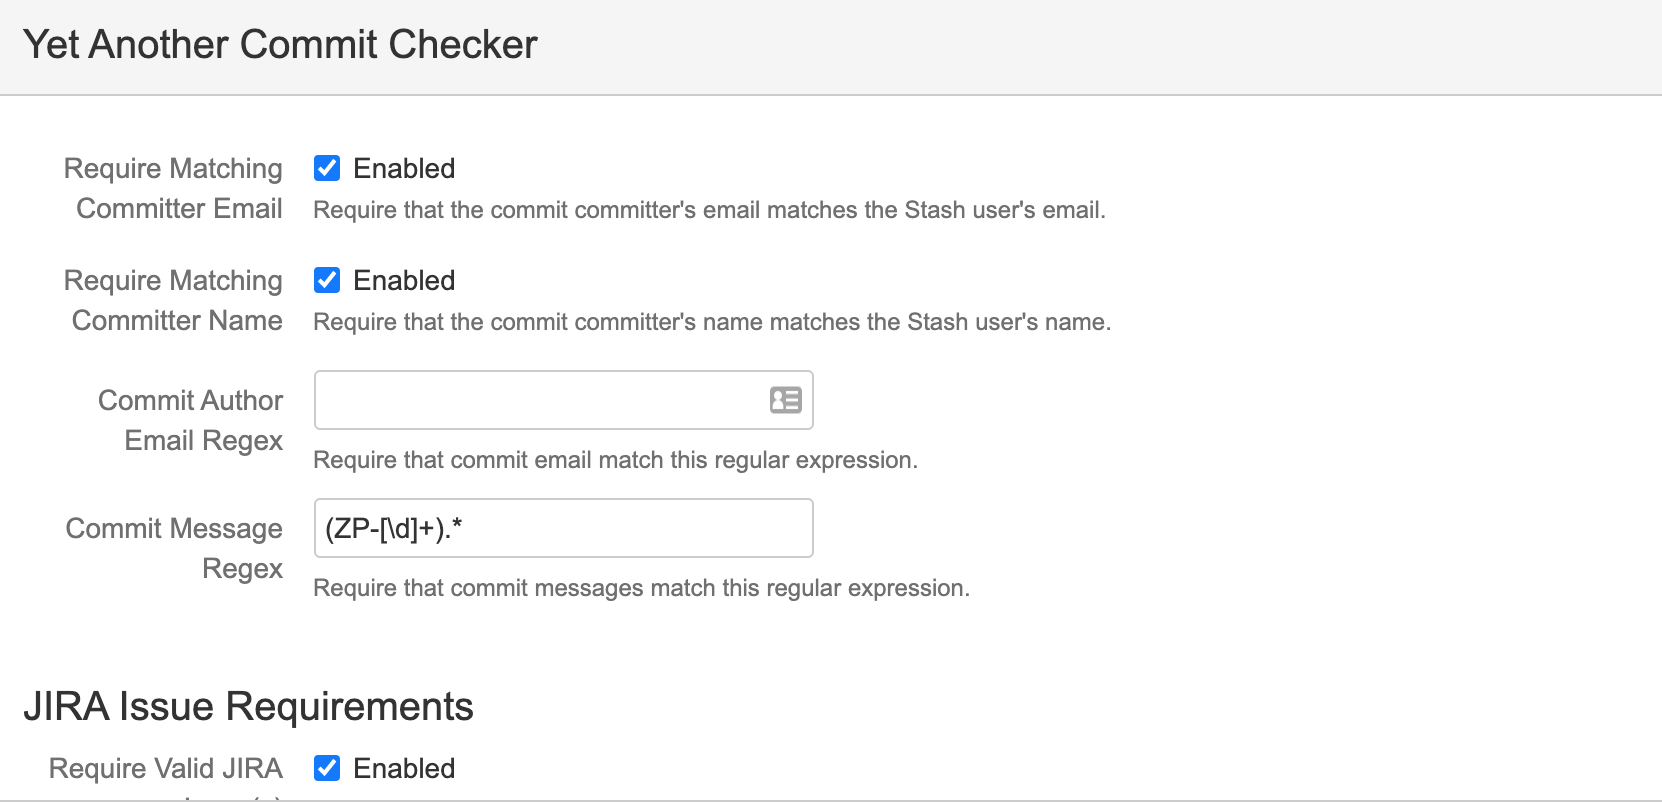Focus the Commit Author Email Regex field
Image resolution: width=1662 pixels, height=802 pixels.
563,400
